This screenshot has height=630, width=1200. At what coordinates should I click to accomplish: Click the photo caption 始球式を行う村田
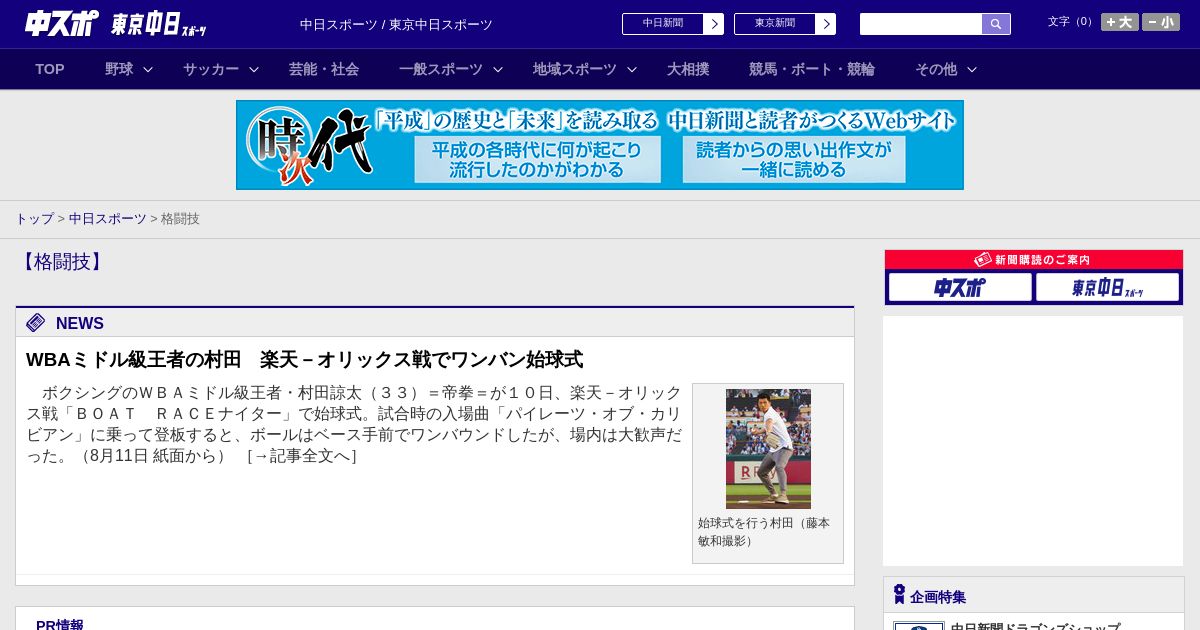pos(764,531)
